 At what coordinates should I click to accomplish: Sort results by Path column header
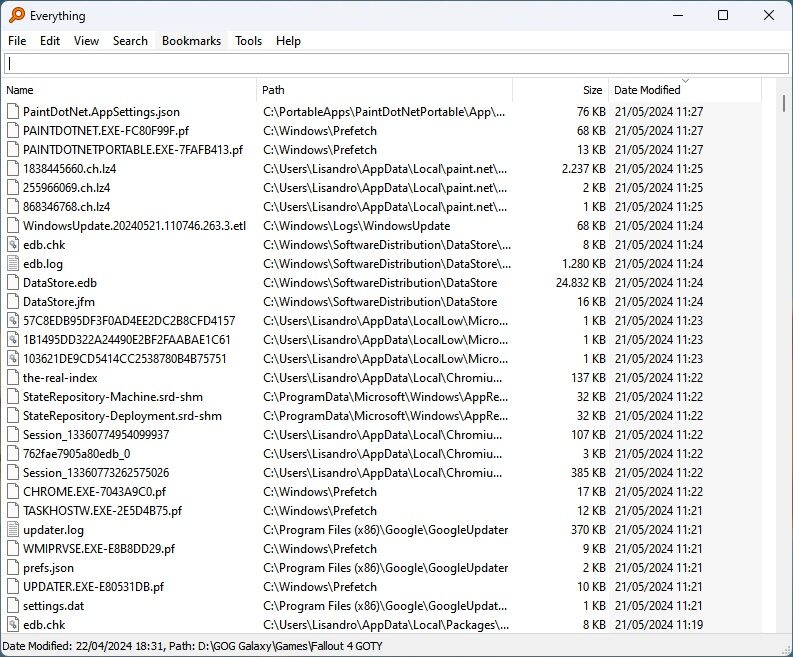385,90
